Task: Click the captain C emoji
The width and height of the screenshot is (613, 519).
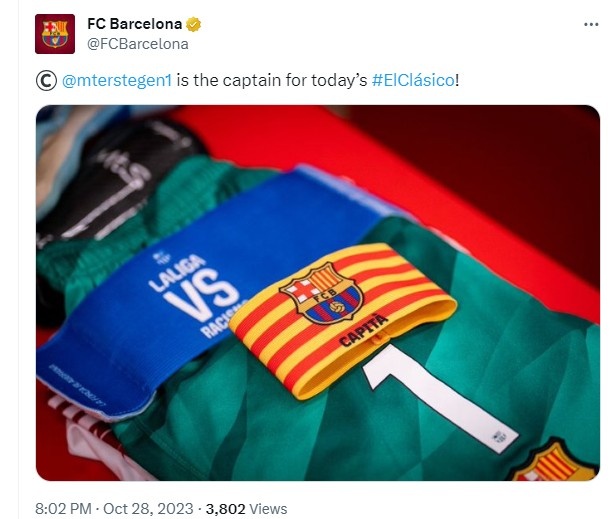Action: [x=46, y=80]
